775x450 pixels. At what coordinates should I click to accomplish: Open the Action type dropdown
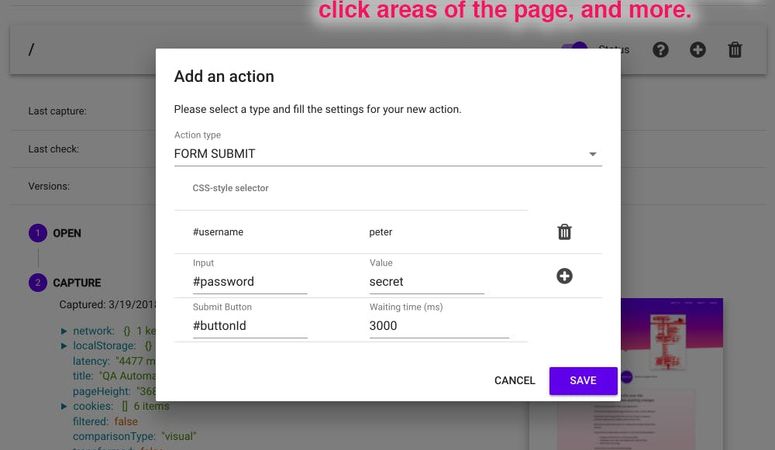point(388,154)
